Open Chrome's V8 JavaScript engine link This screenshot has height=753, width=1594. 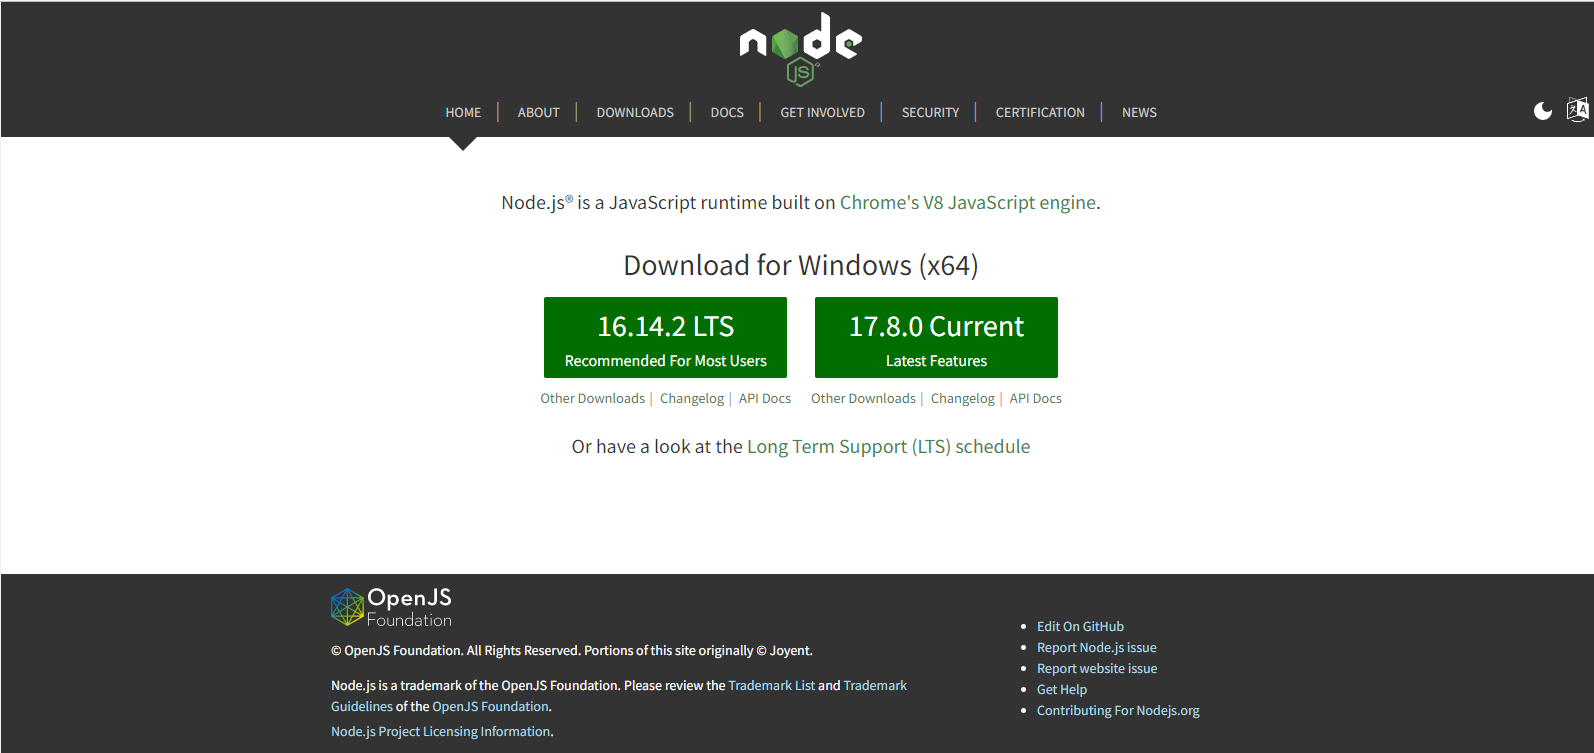[x=968, y=203]
